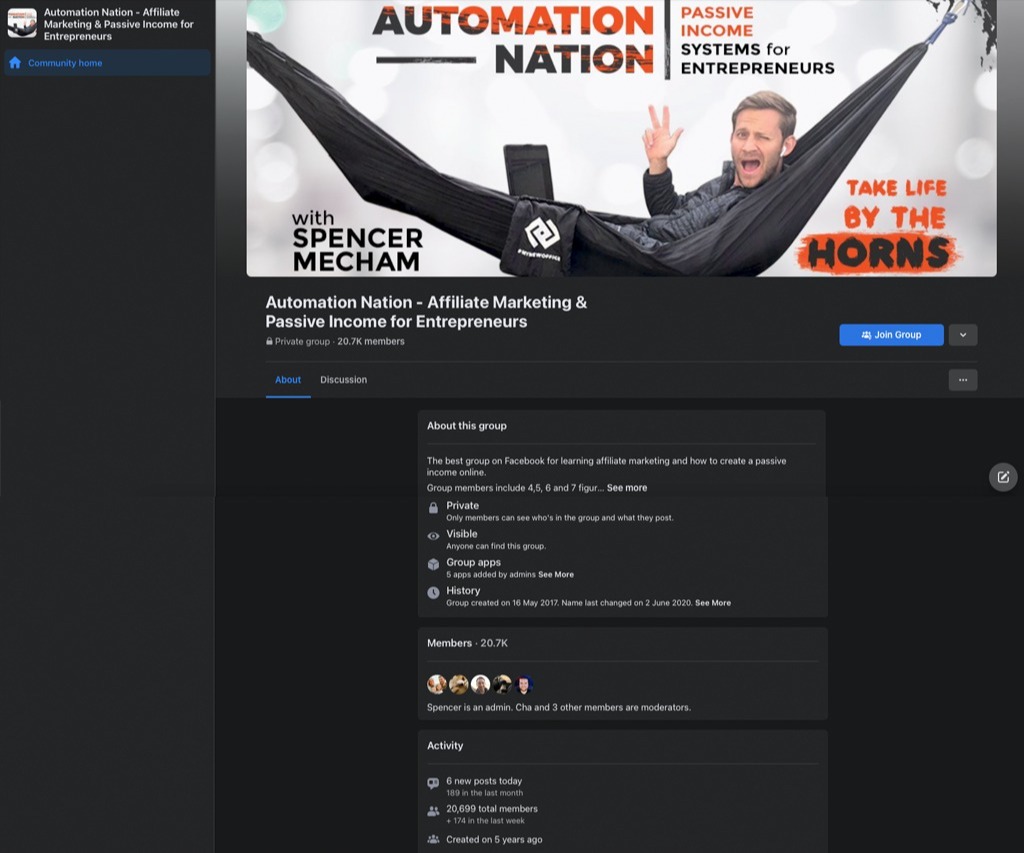This screenshot has width=1024, height=853.
Task: Click '6 new posts today' text
Action: [x=484, y=781]
